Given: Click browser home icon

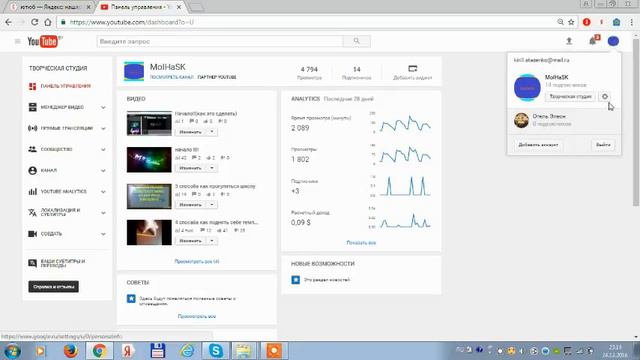Looking at the screenshot, I should 48,22.
